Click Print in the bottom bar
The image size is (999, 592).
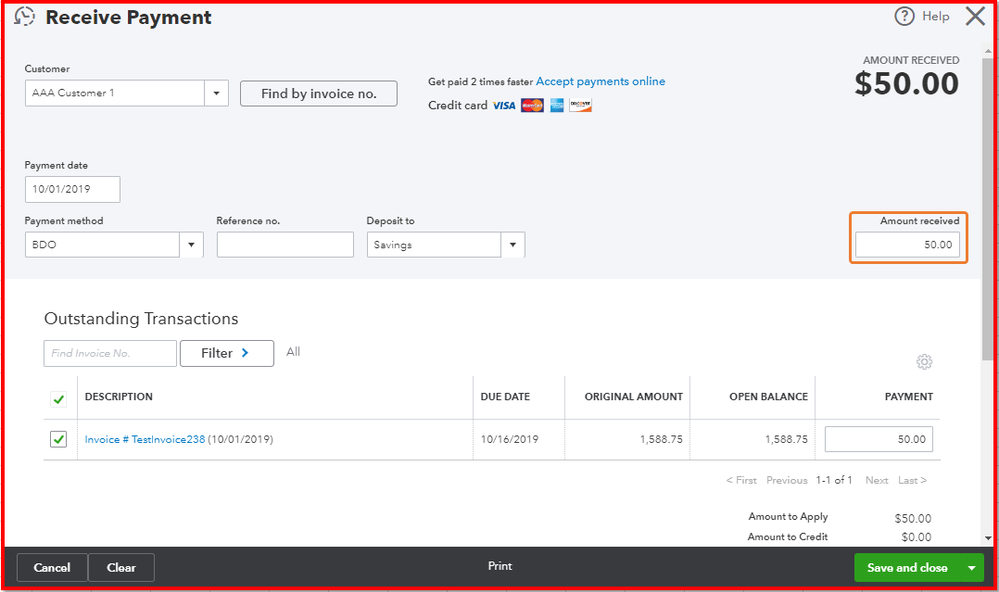499,567
